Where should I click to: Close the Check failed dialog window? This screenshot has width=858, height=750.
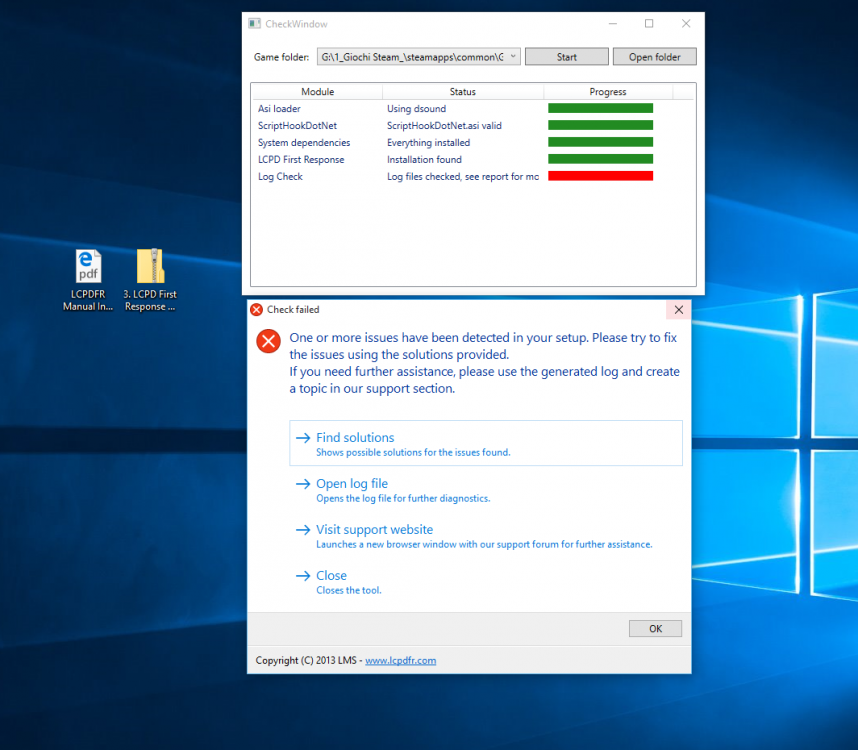[x=678, y=310]
